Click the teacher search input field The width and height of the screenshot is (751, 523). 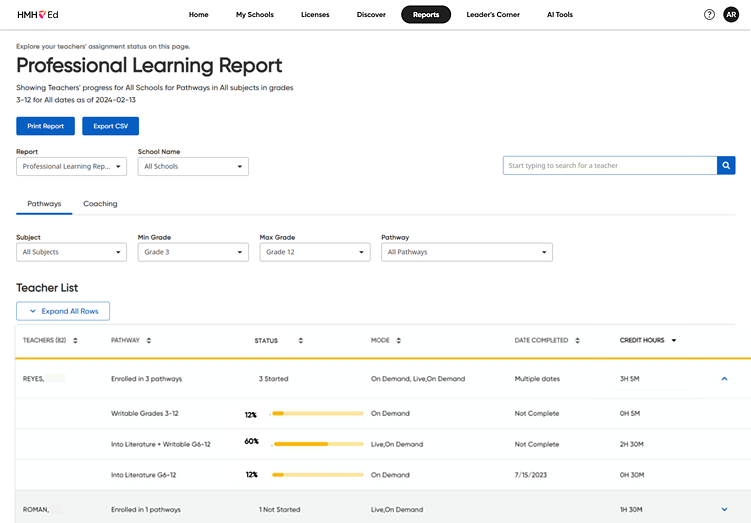[x=610, y=165]
